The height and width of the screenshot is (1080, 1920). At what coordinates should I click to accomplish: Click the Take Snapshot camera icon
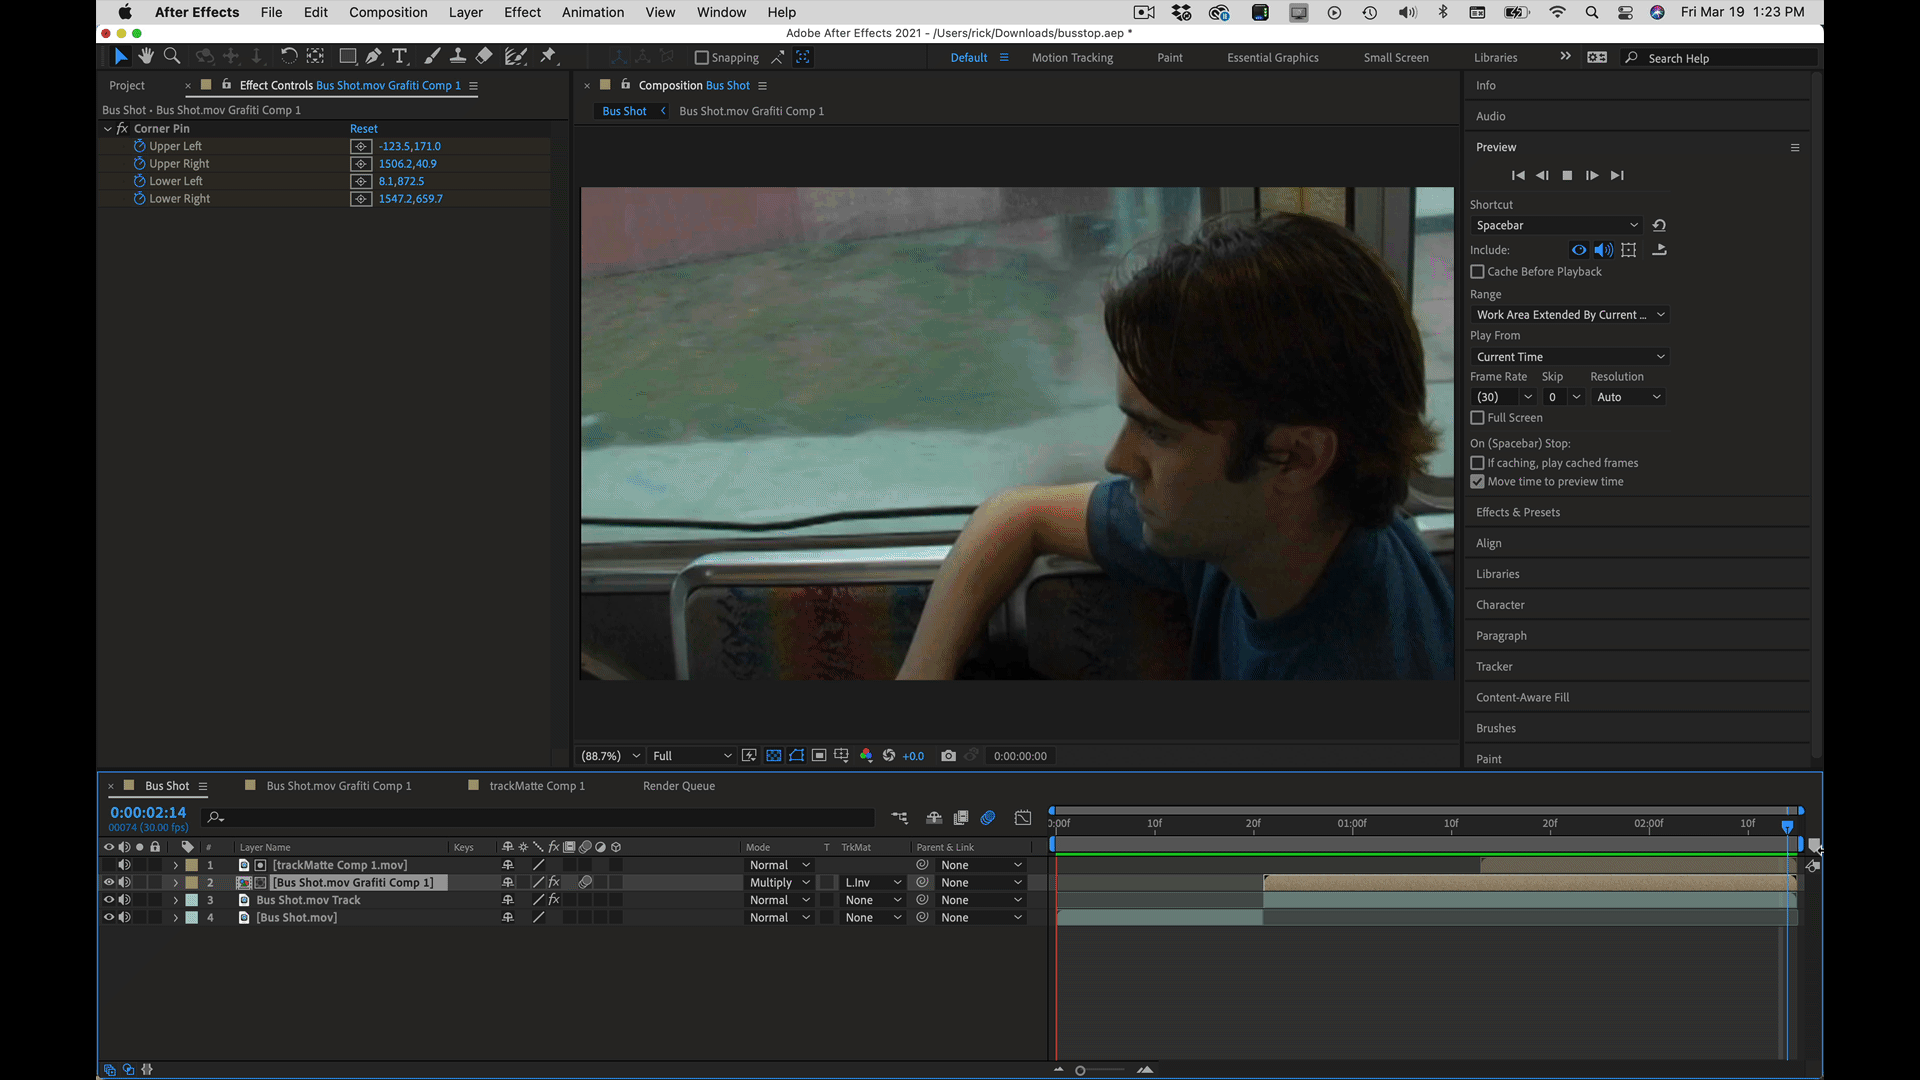(948, 756)
